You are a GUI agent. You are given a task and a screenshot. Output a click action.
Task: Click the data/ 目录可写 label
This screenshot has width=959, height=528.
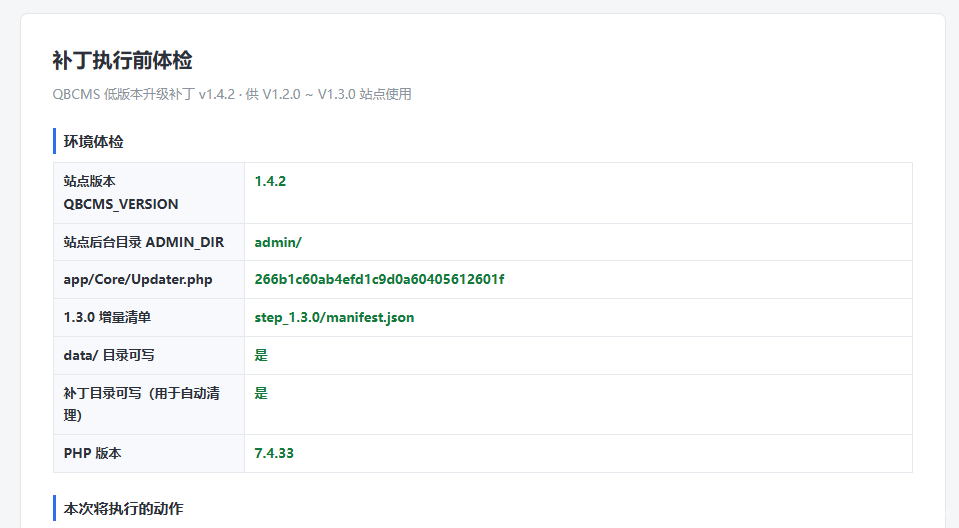(x=109, y=355)
